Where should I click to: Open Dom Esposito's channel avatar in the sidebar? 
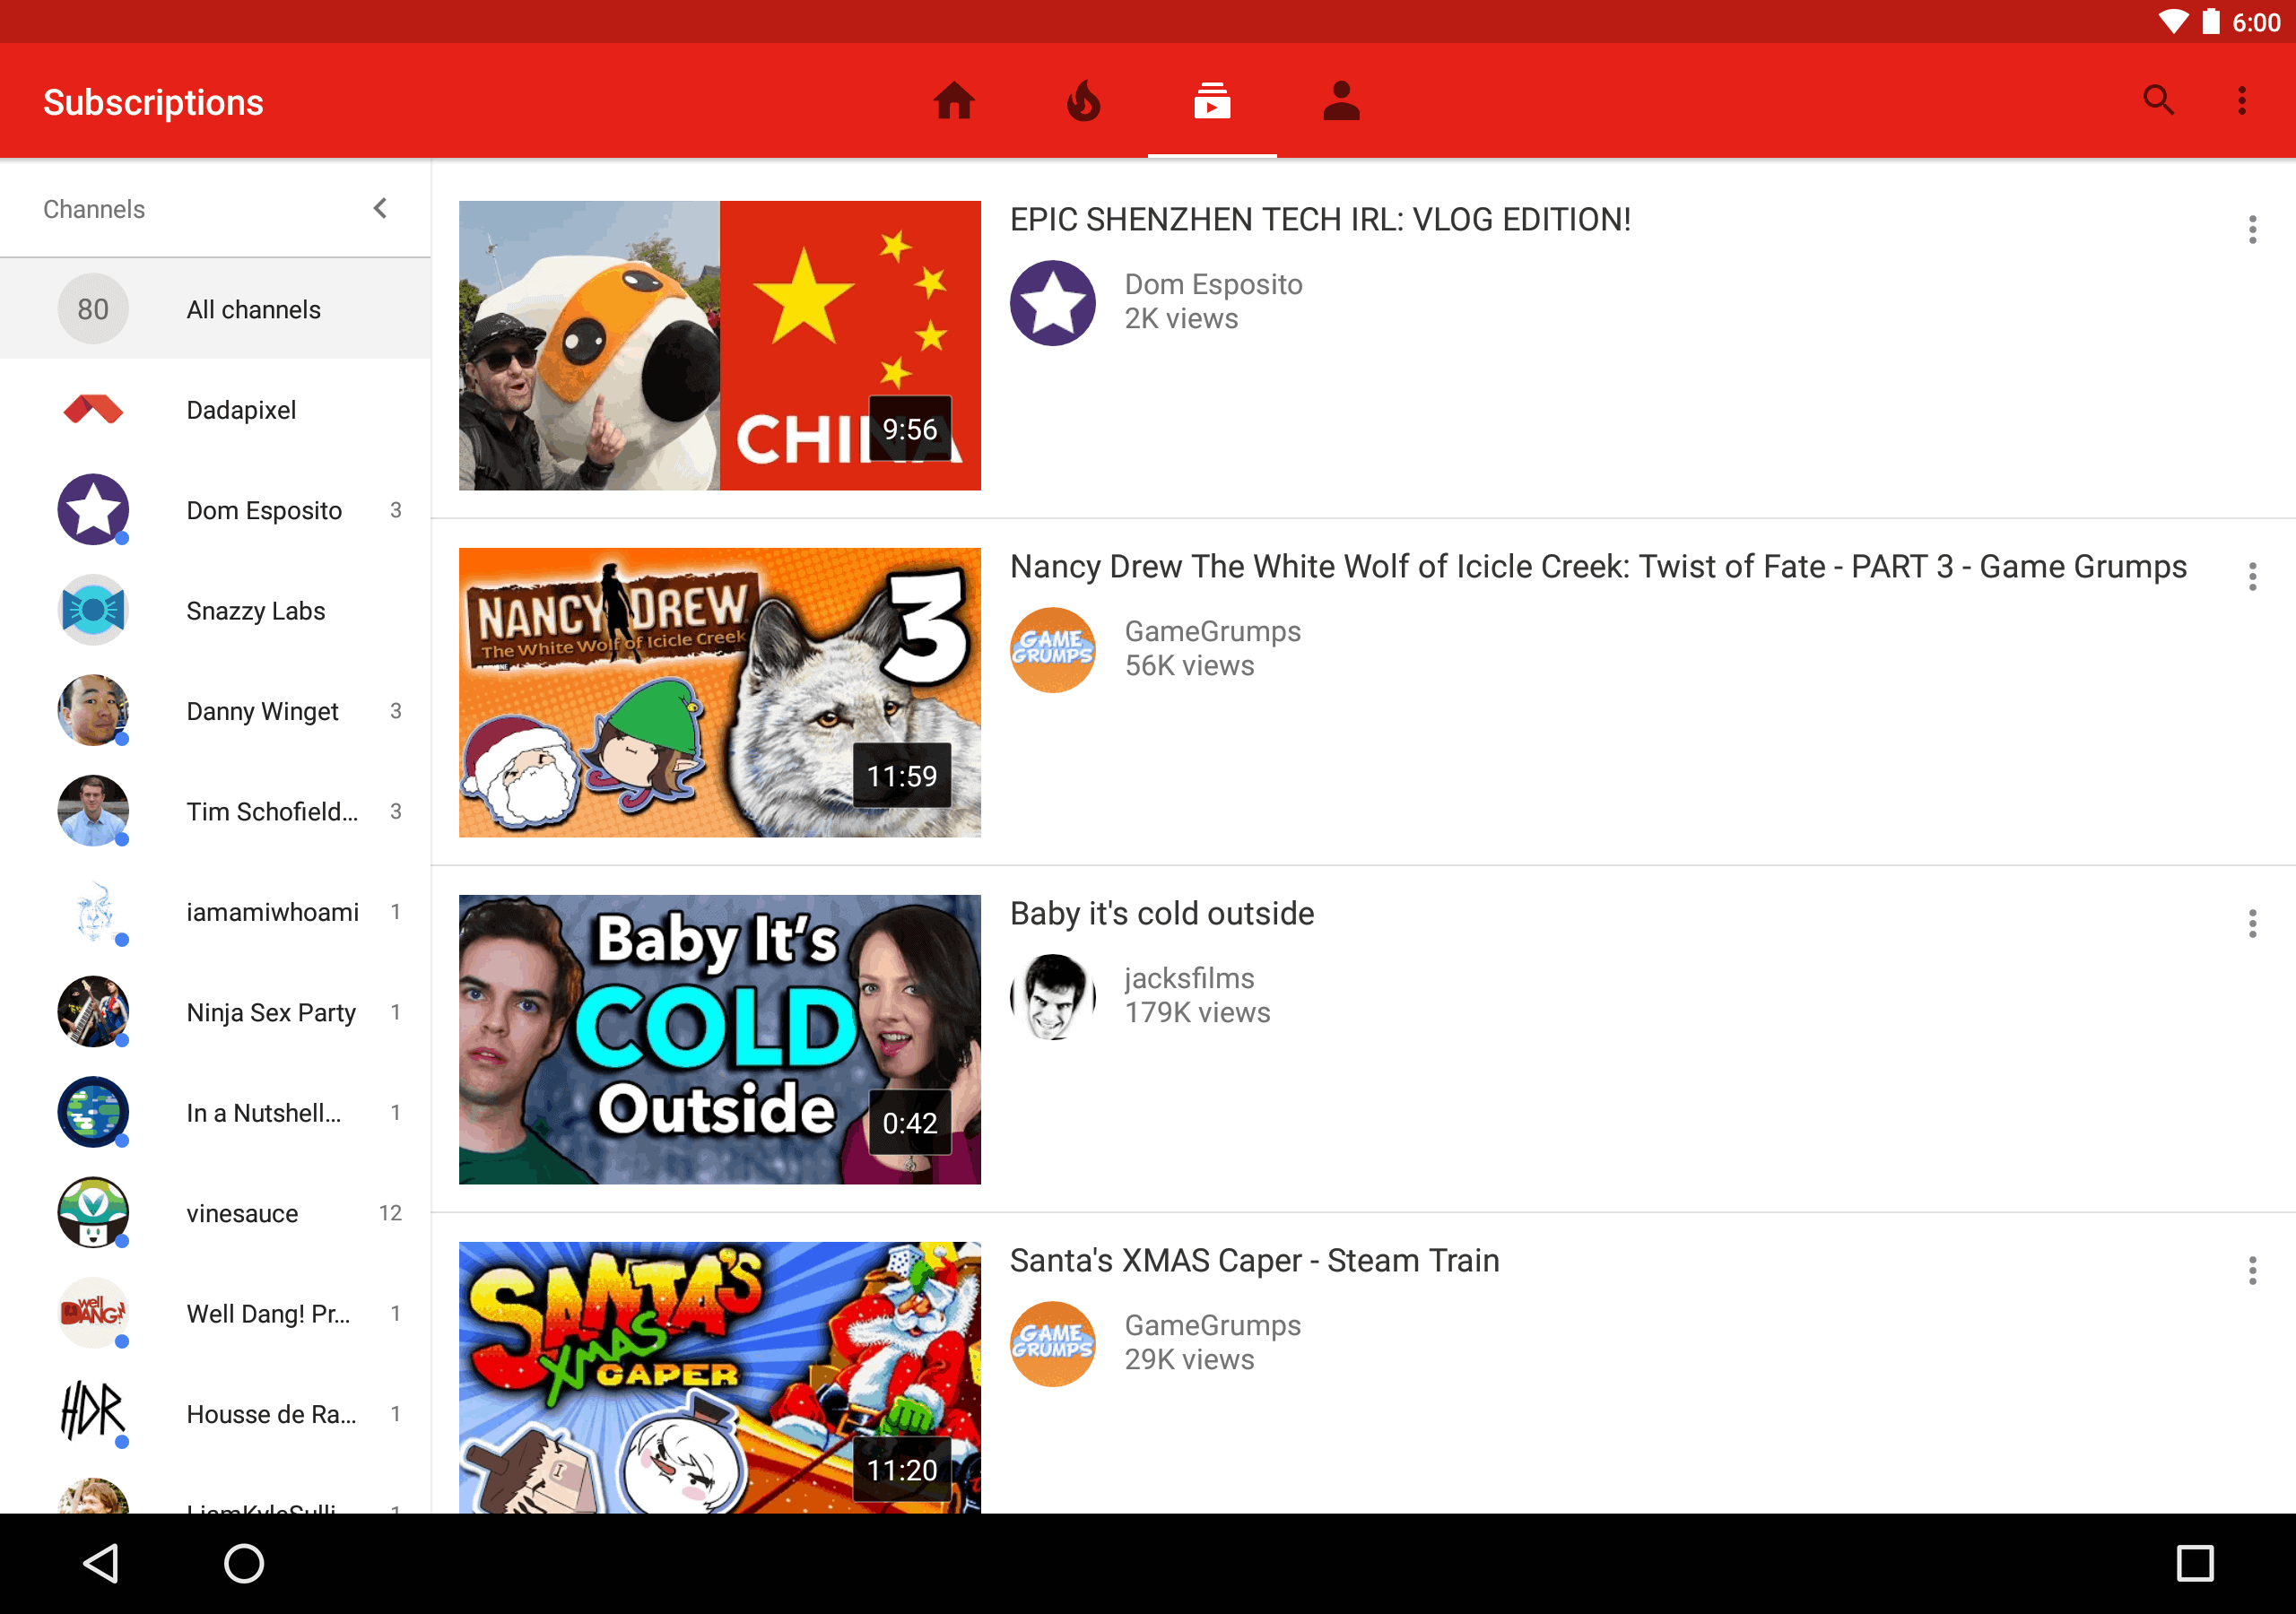(93, 510)
